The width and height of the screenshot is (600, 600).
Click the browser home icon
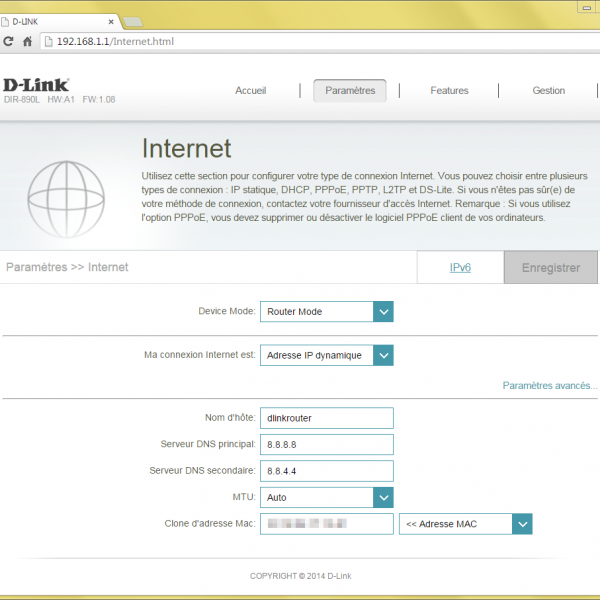click(x=28, y=41)
